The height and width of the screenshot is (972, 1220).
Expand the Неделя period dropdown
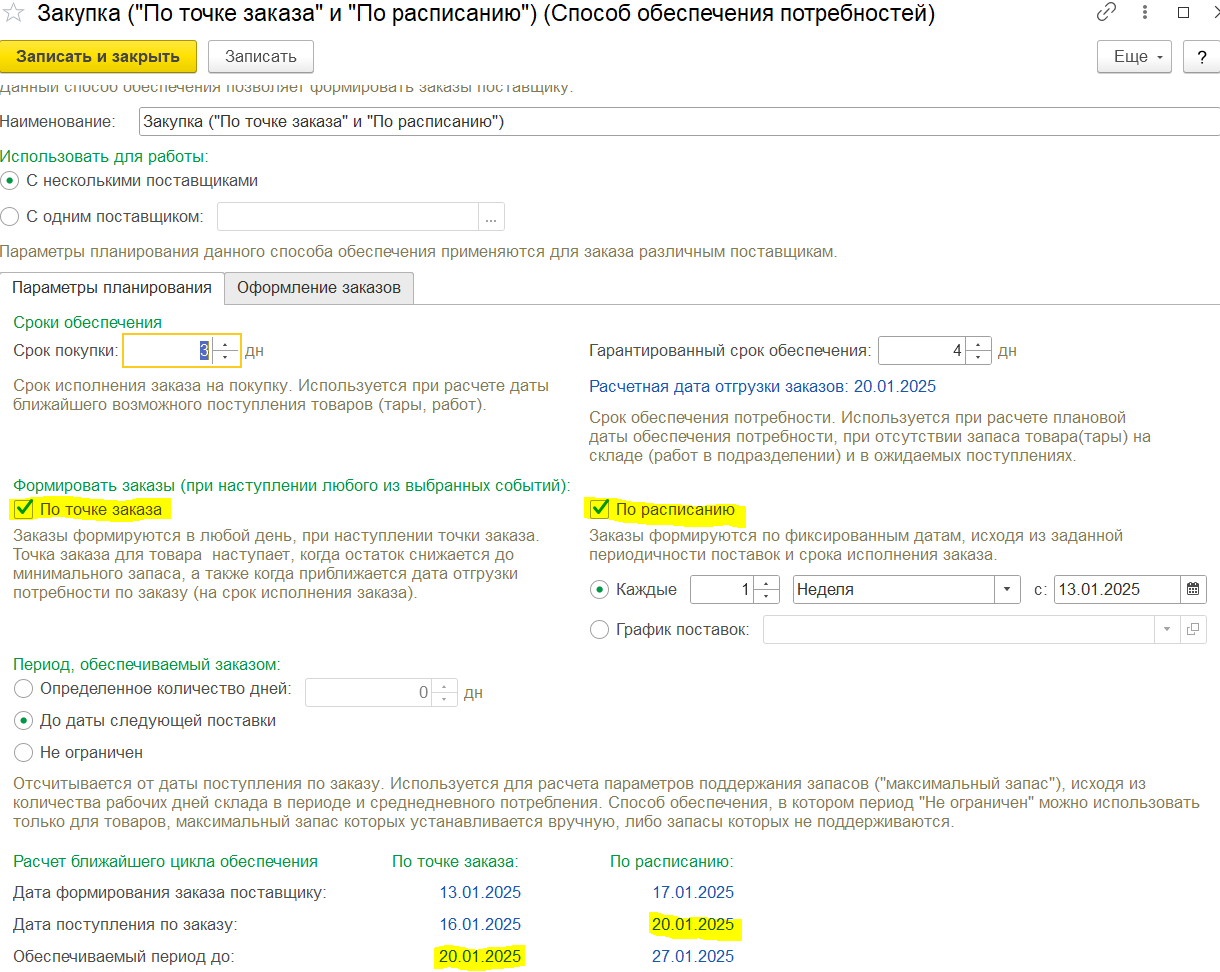(1007, 589)
